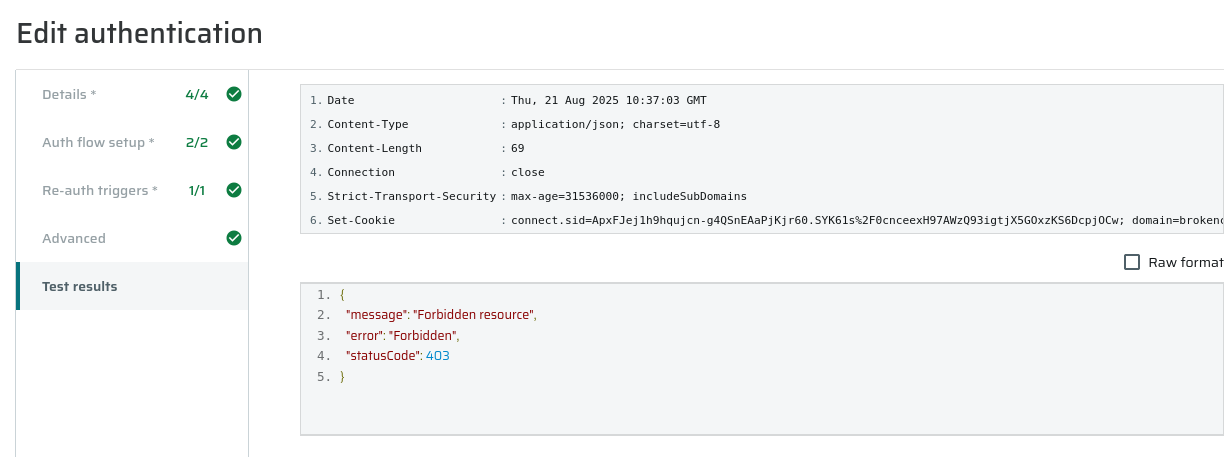Image resolution: width=1232 pixels, height=457 pixels.
Task: Click the green checkmark beside Details
Action: click(x=234, y=94)
